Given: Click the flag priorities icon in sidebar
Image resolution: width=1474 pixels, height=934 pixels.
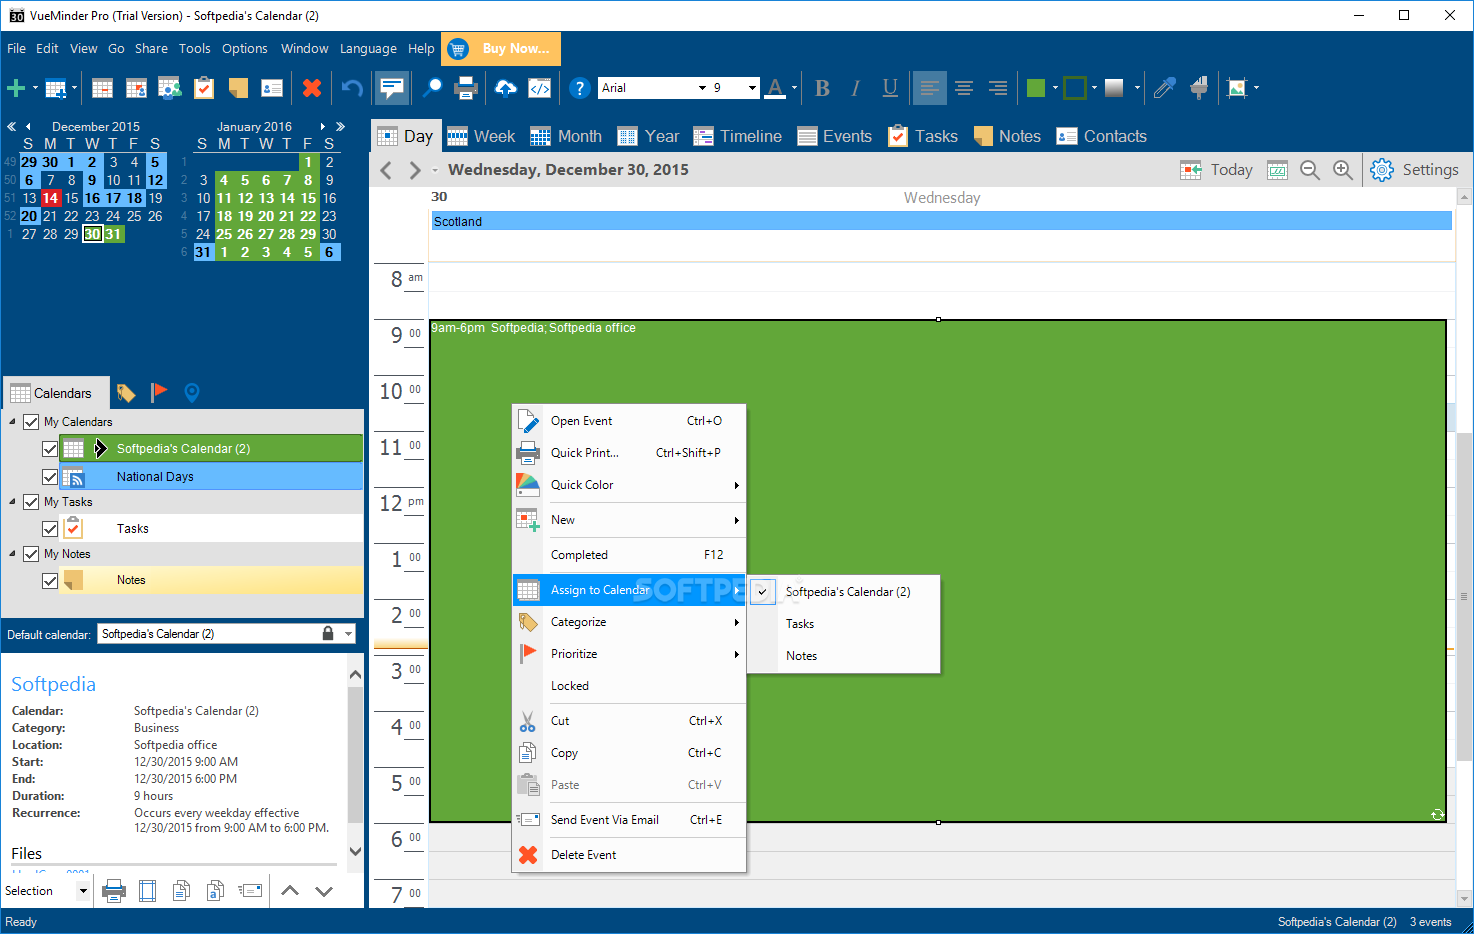Looking at the screenshot, I should [x=159, y=392].
